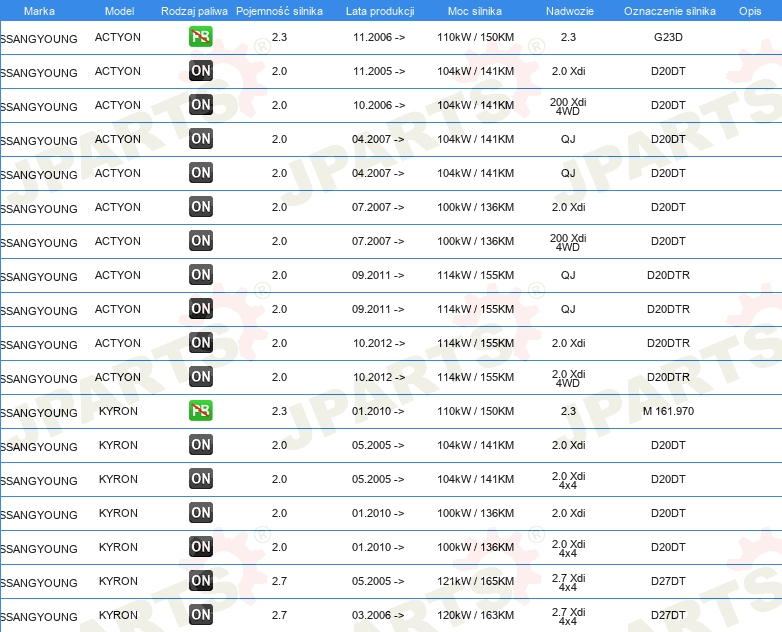Click the ON icon for Kyron 05.2005 2.0 Xdi

point(200,444)
